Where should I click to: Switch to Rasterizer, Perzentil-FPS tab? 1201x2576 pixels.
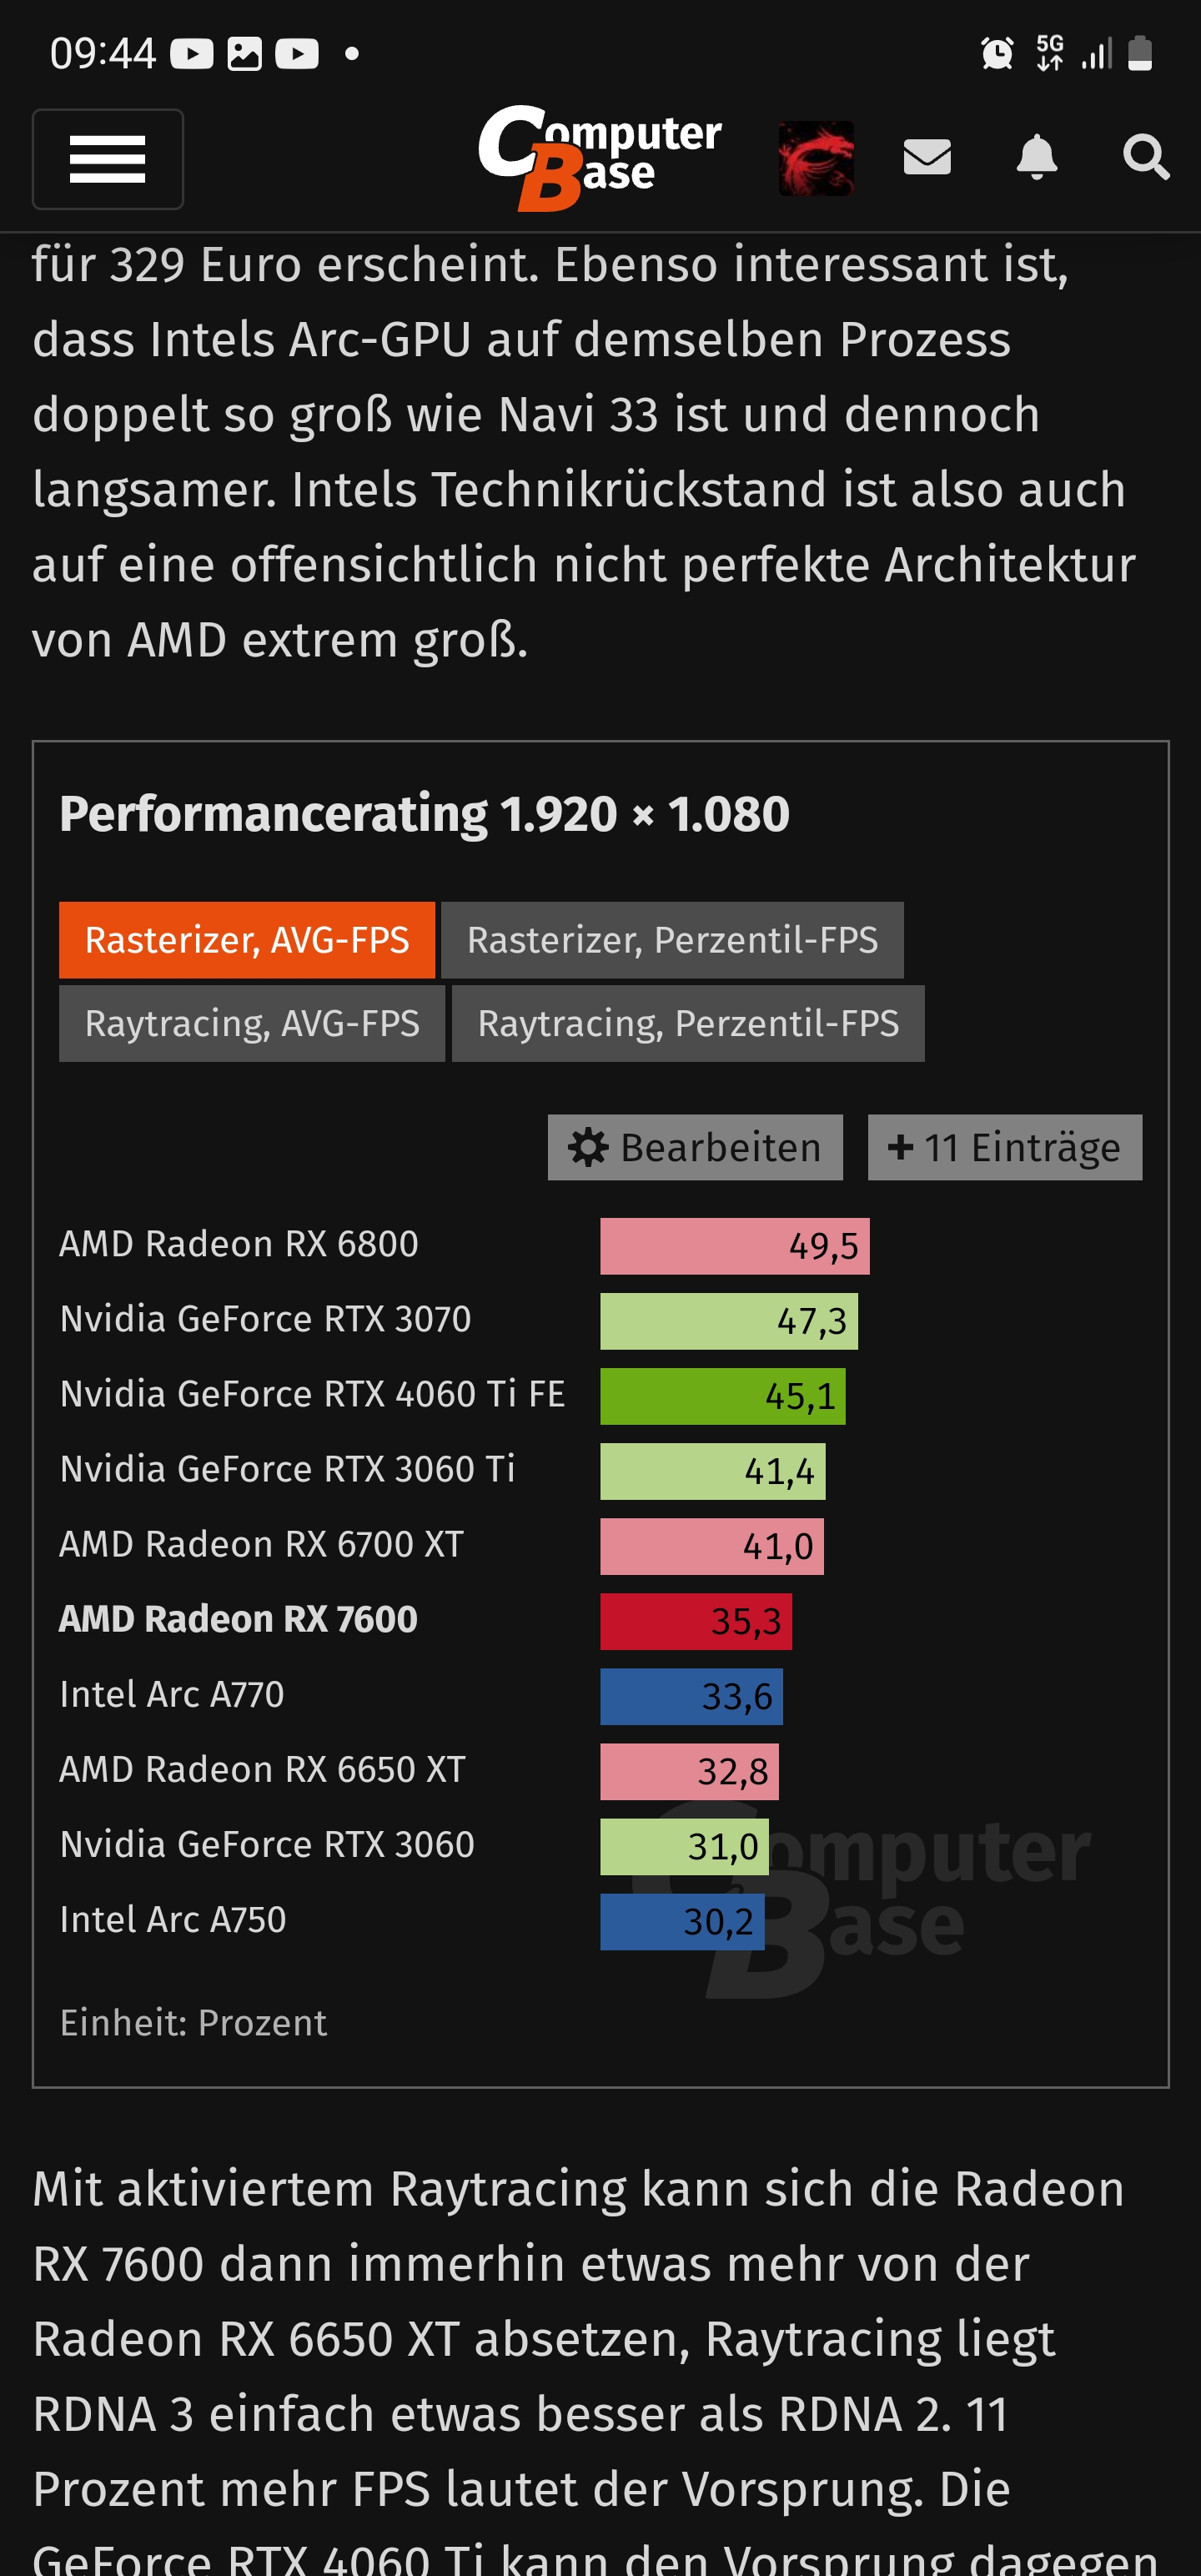[672, 940]
